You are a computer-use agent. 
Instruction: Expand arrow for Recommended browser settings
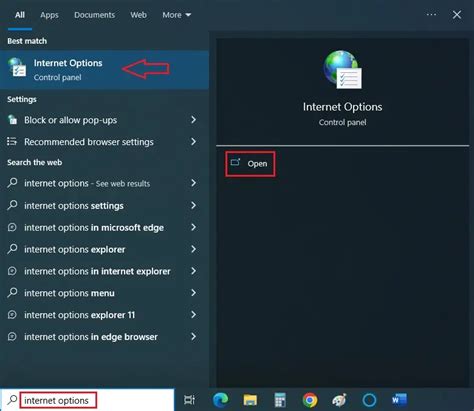(x=193, y=142)
